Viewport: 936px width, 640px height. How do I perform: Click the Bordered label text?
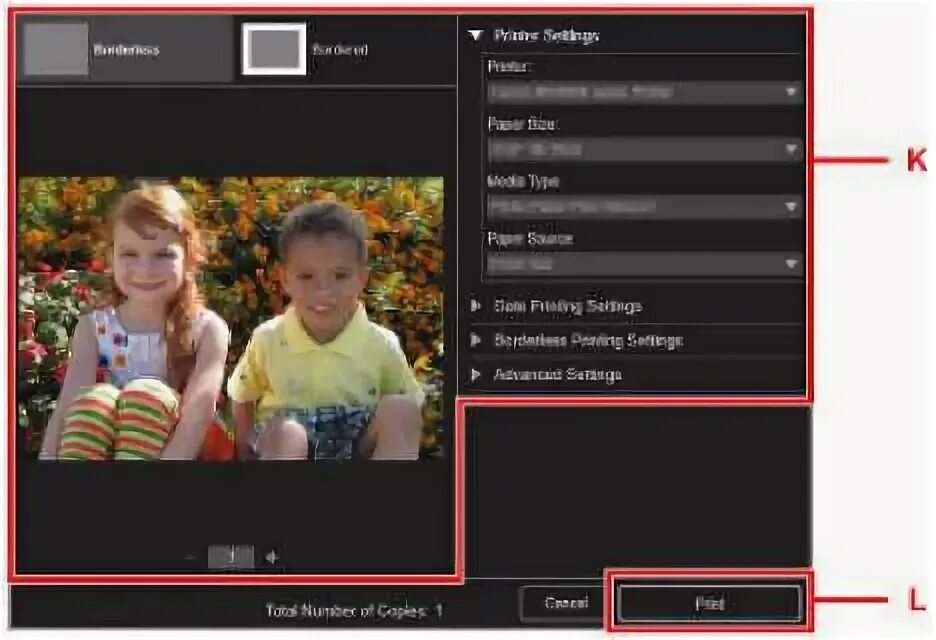(x=340, y=50)
